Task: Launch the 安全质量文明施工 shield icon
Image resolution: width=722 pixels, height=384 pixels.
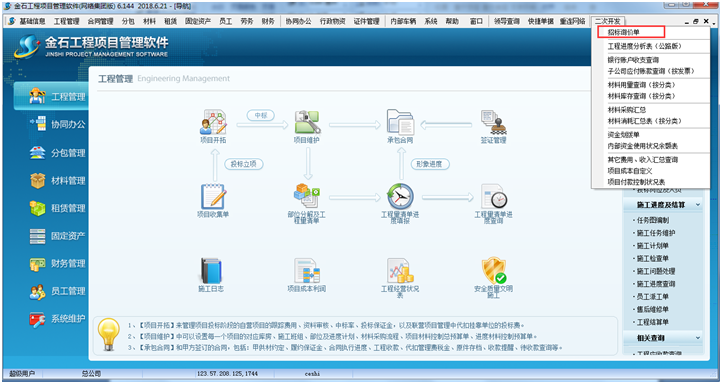Action: click(x=493, y=271)
